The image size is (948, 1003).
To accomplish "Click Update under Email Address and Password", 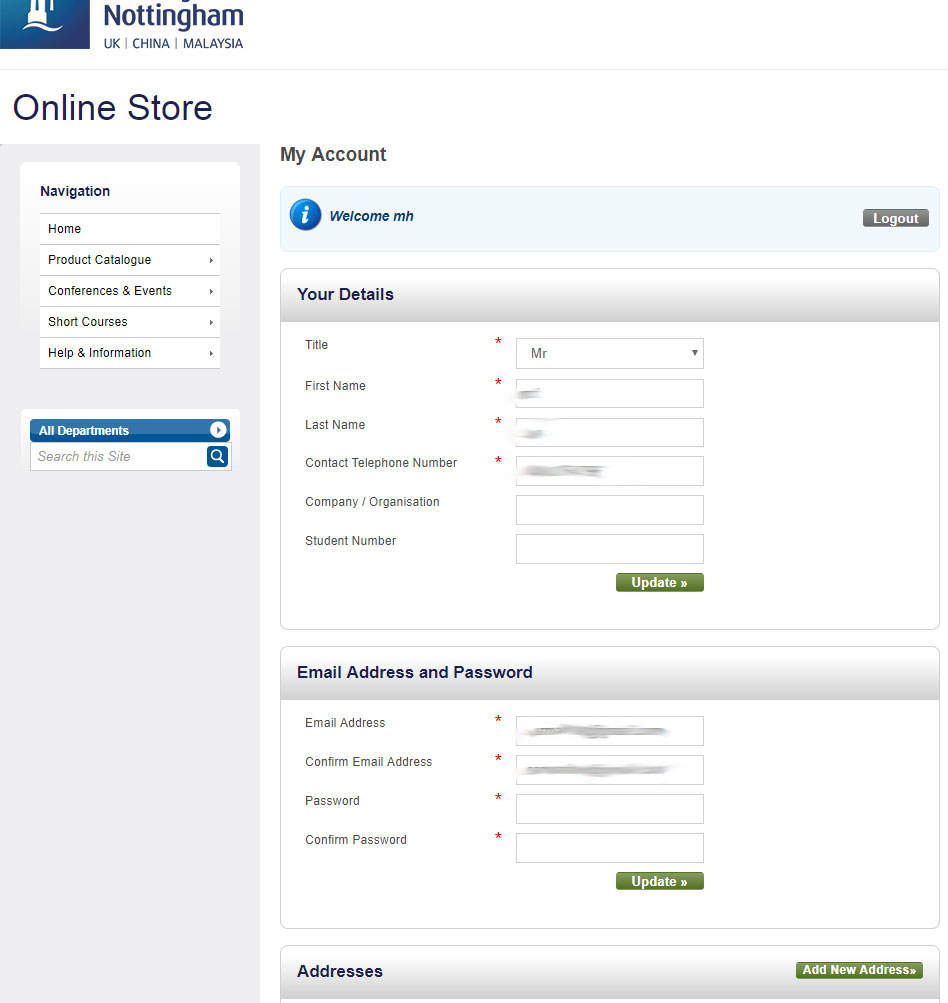I will click(x=659, y=882).
